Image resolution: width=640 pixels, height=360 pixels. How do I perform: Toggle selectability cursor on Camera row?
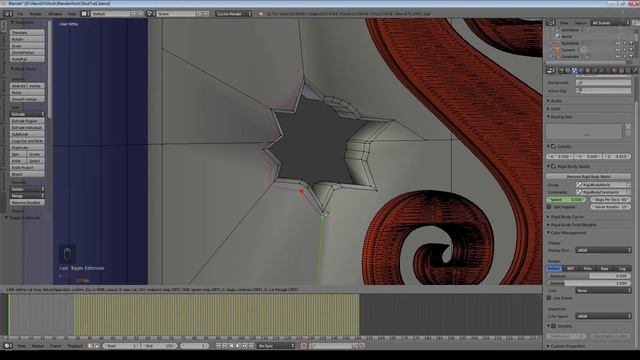pyautogui.click(x=624, y=50)
